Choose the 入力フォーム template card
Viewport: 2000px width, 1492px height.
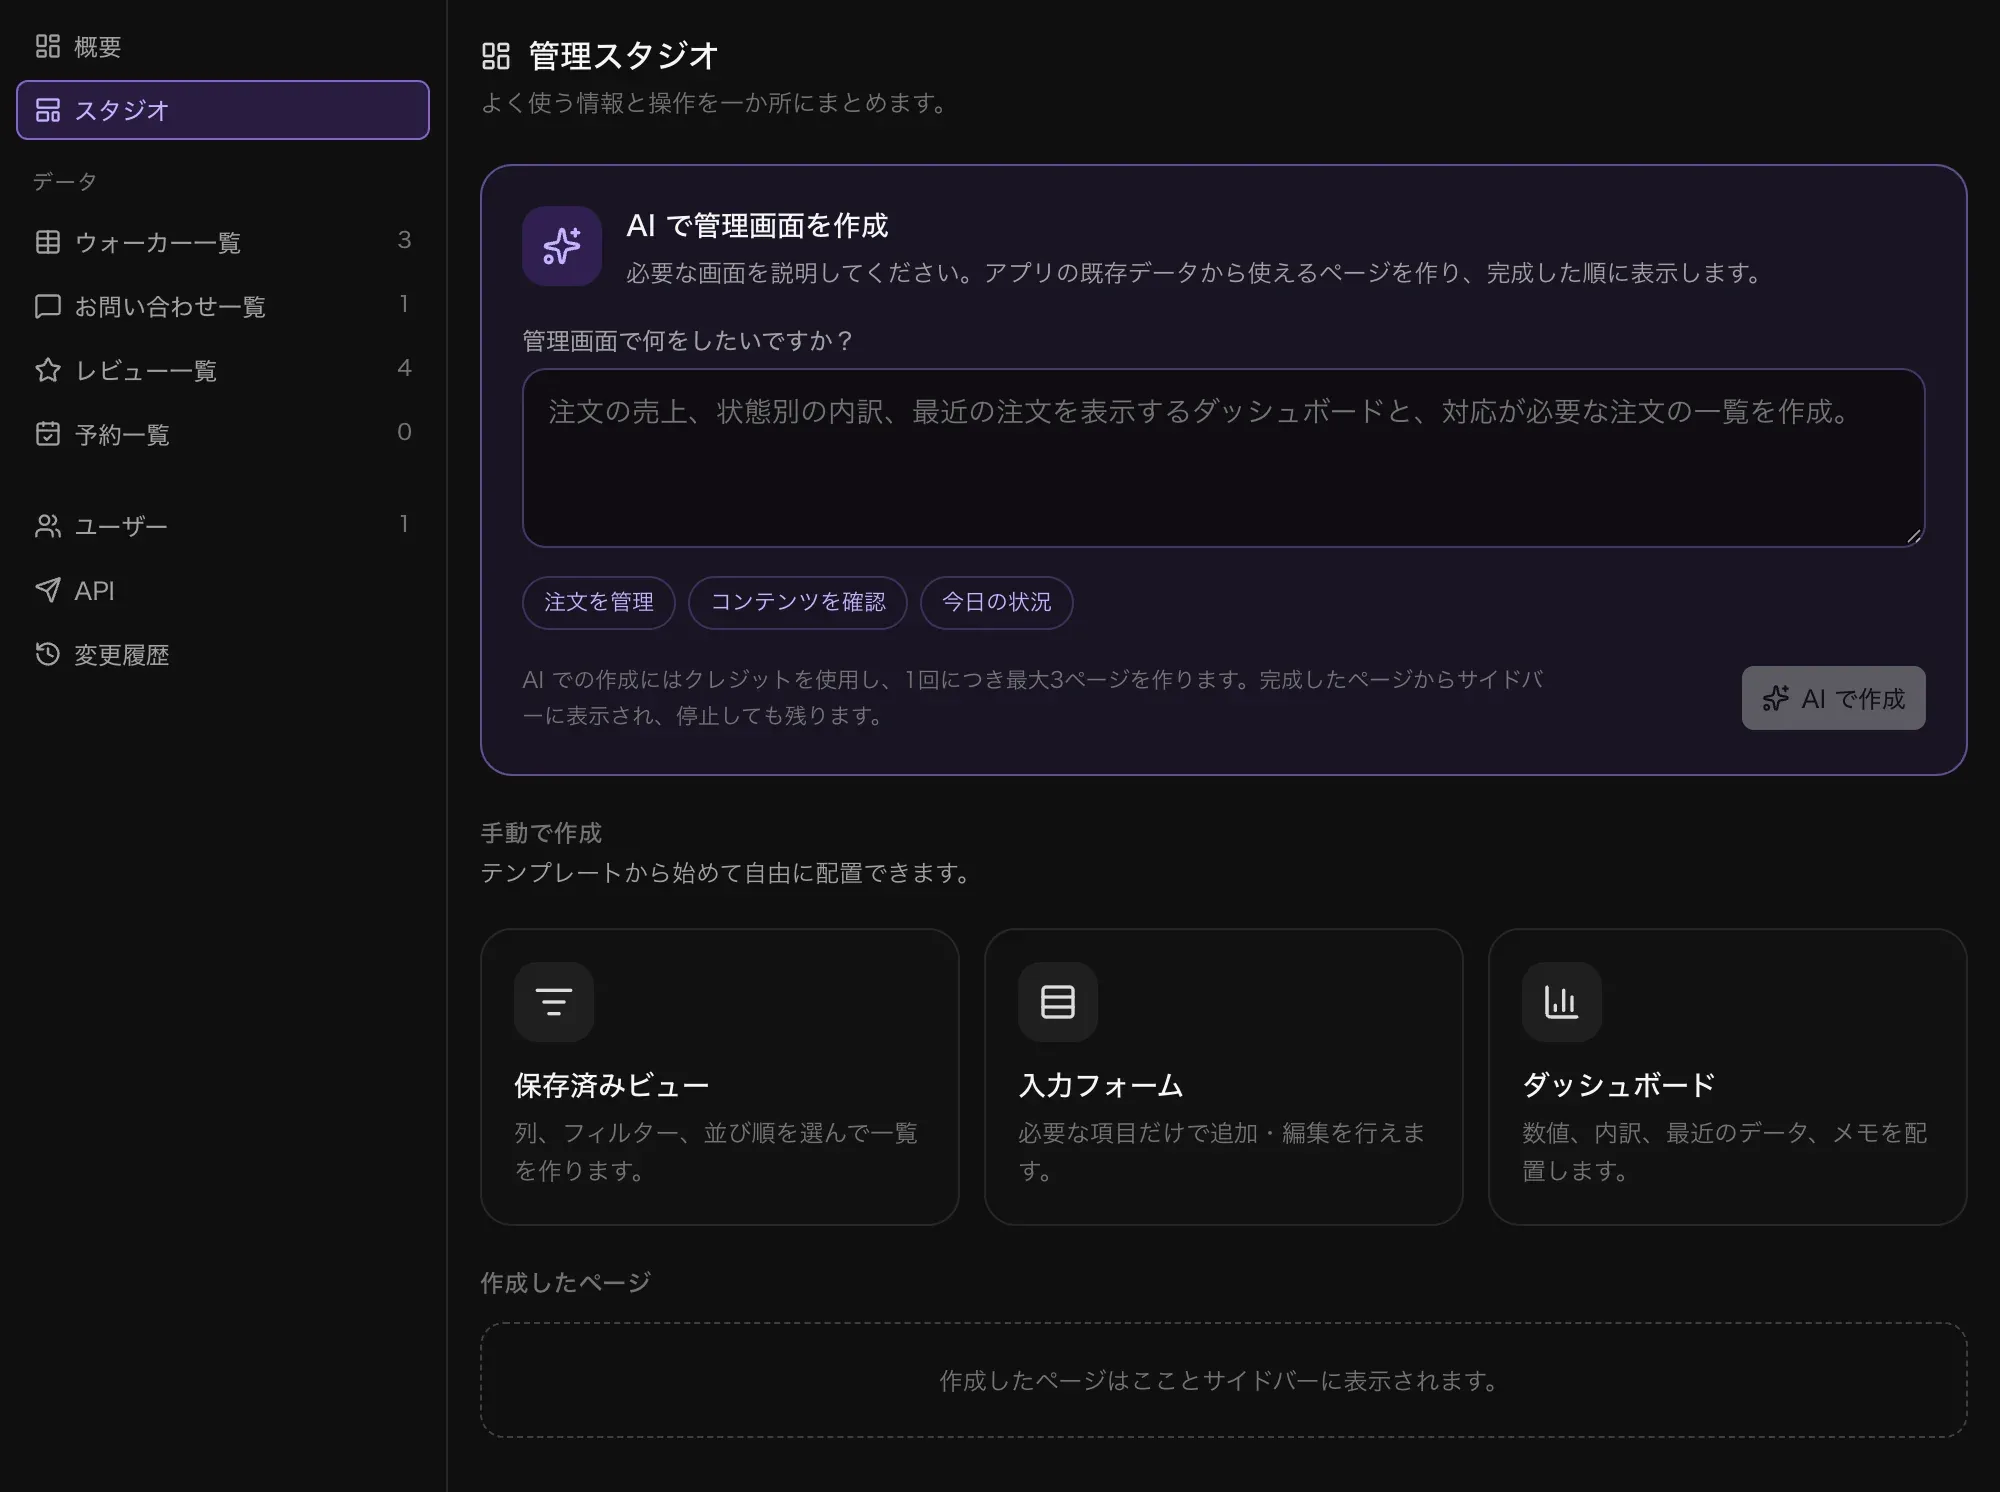point(1224,1077)
